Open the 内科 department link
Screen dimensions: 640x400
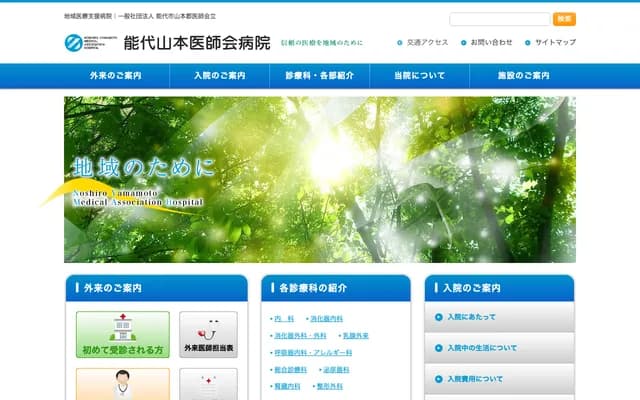click(x=284, y=318)
